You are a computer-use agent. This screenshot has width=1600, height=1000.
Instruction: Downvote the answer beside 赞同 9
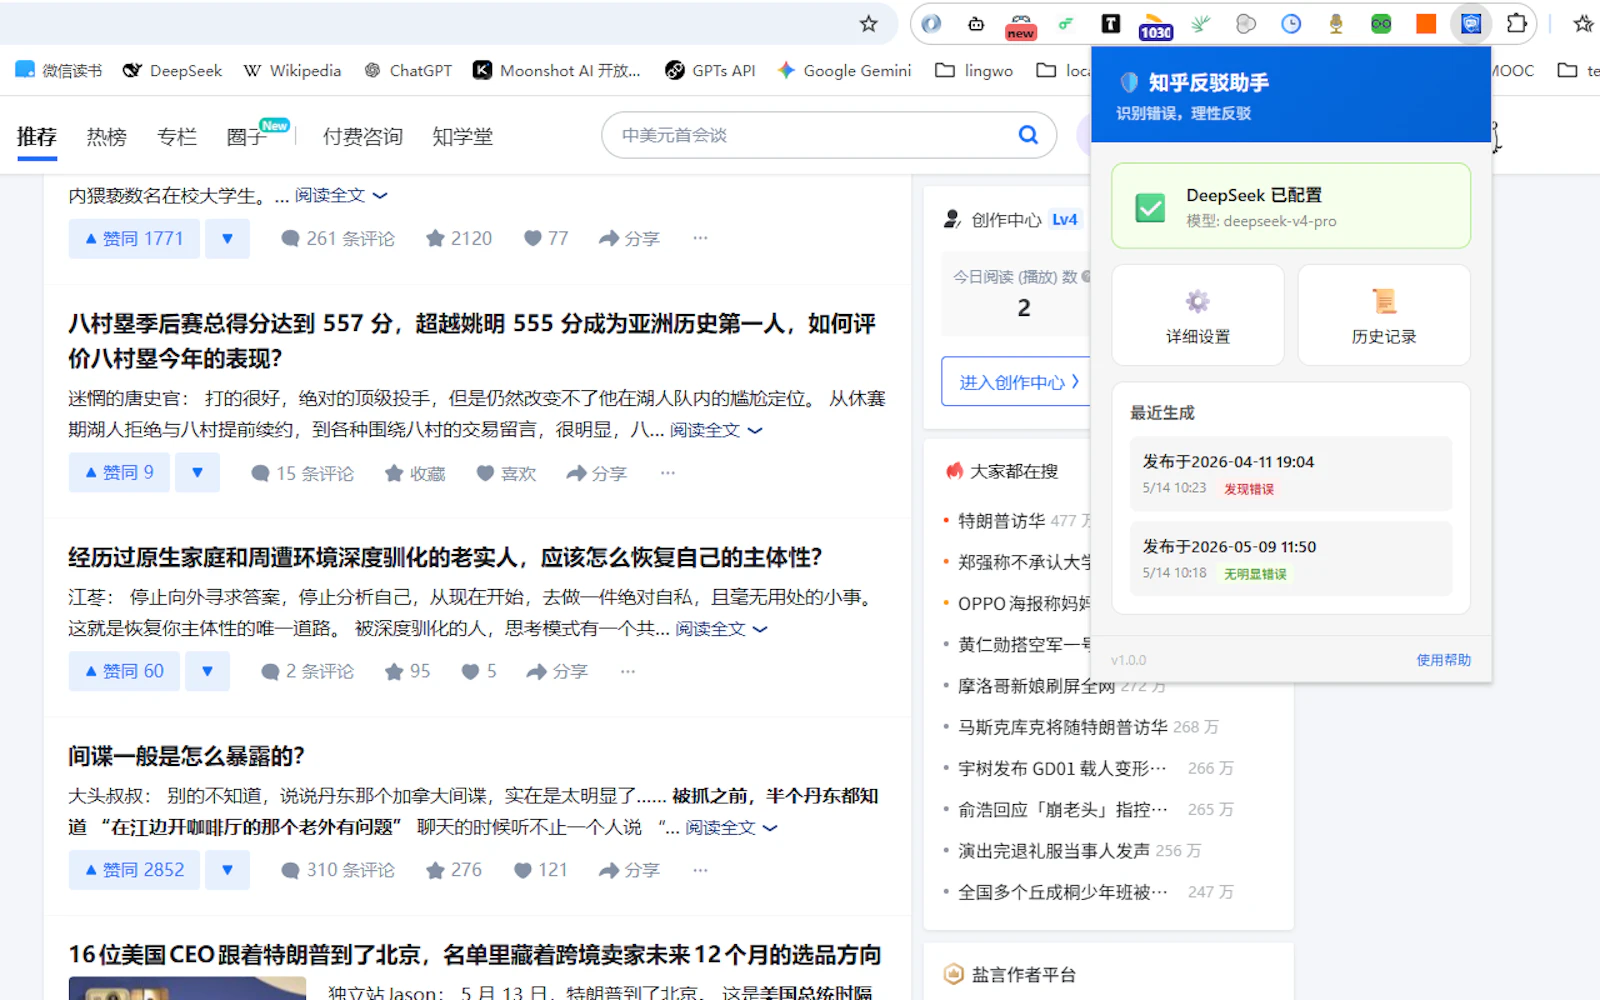coord(197,473)
